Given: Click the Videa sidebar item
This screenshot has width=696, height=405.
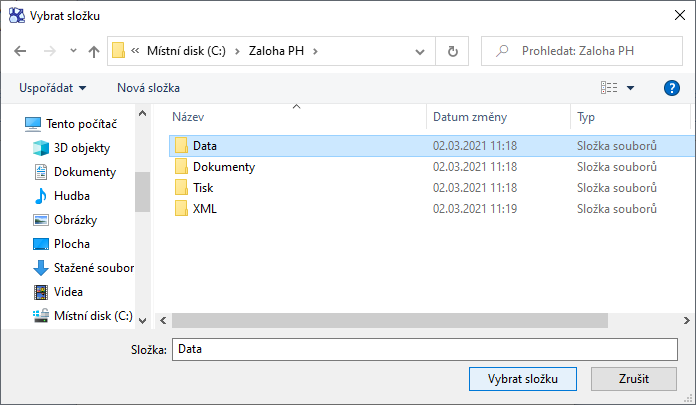Looking at the screenshot, I should pyautogui.click(x=69, y=292).
